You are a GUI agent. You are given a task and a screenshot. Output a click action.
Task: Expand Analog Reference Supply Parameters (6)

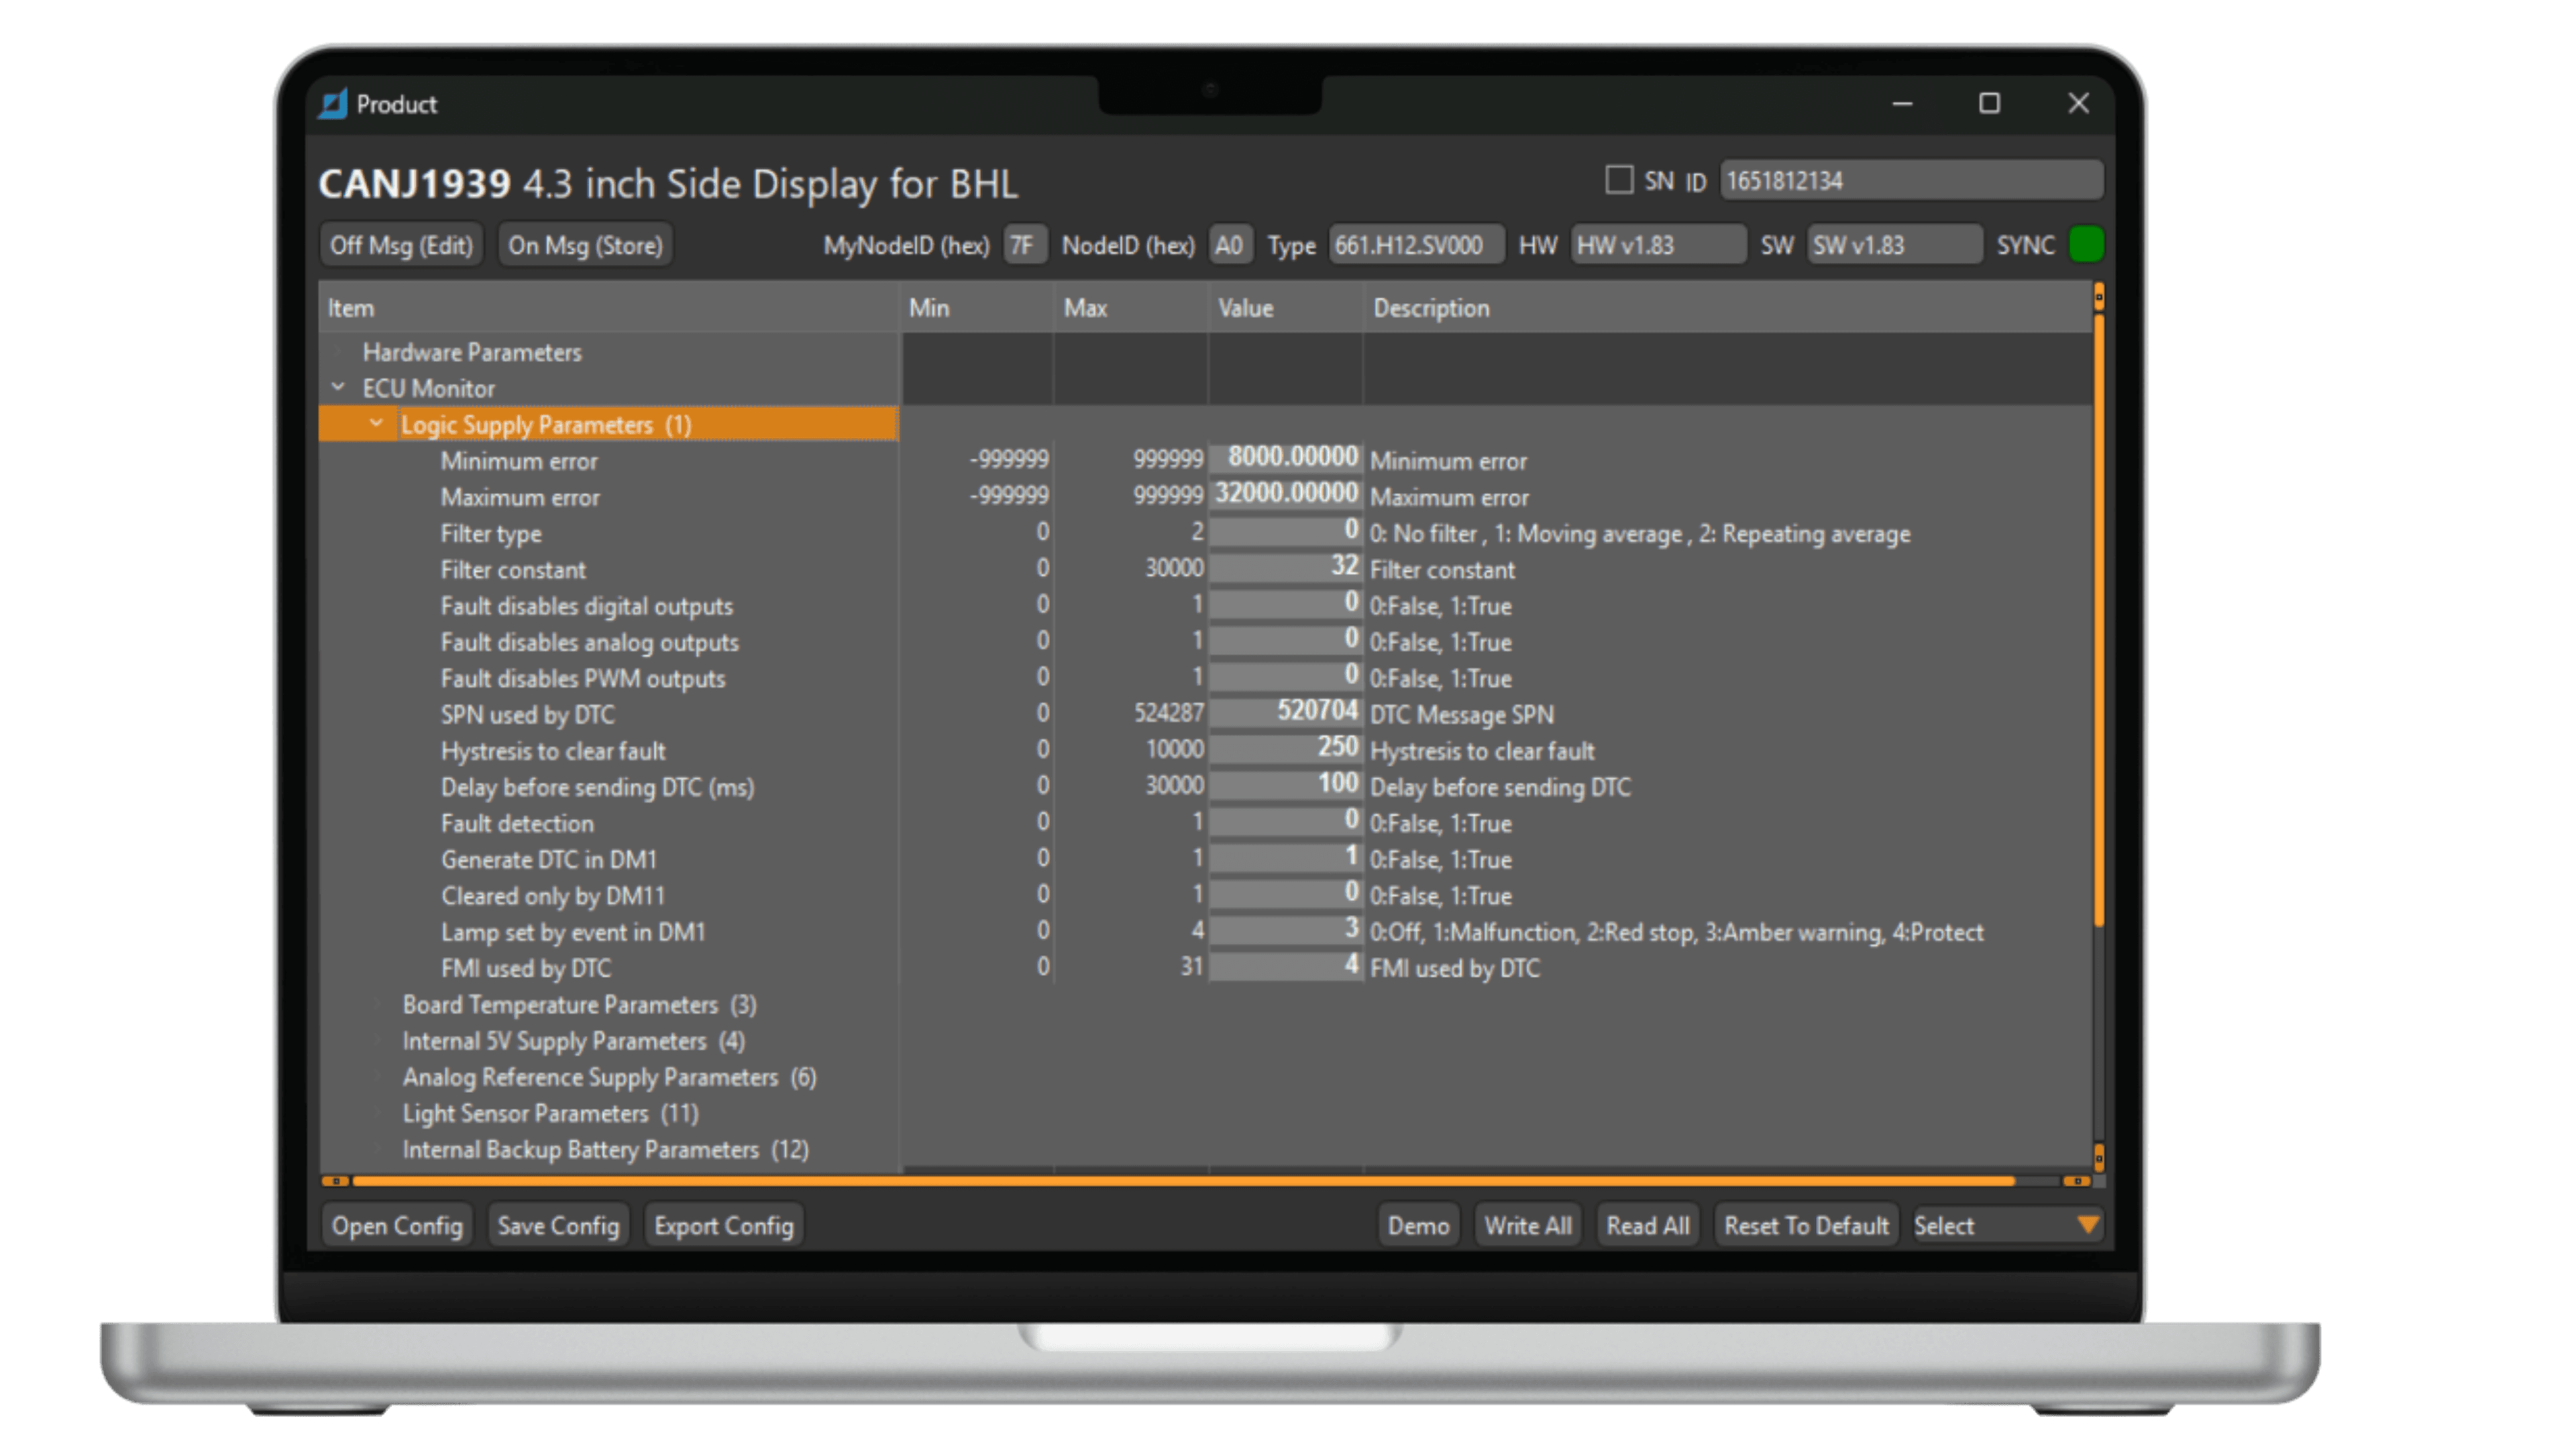tap(379, 1076)
